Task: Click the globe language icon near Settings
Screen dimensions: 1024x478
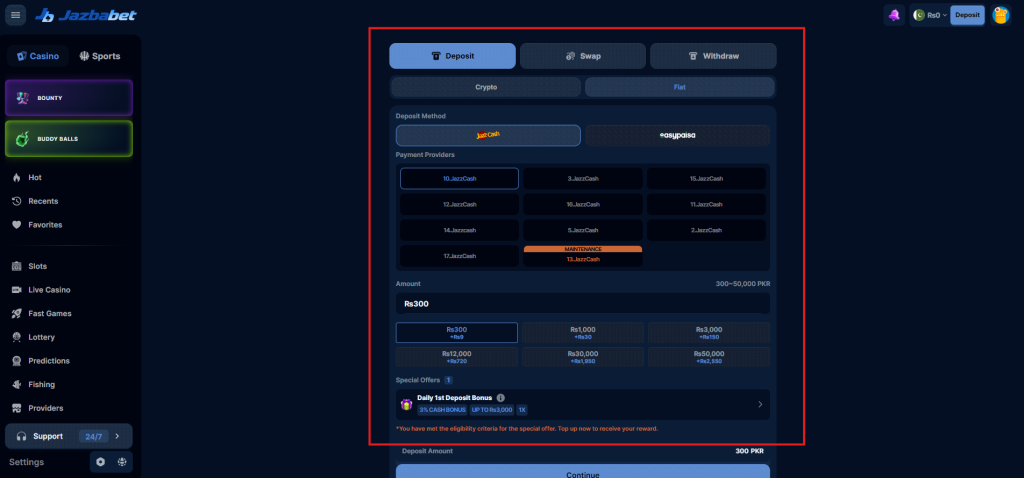Action: 122,462
